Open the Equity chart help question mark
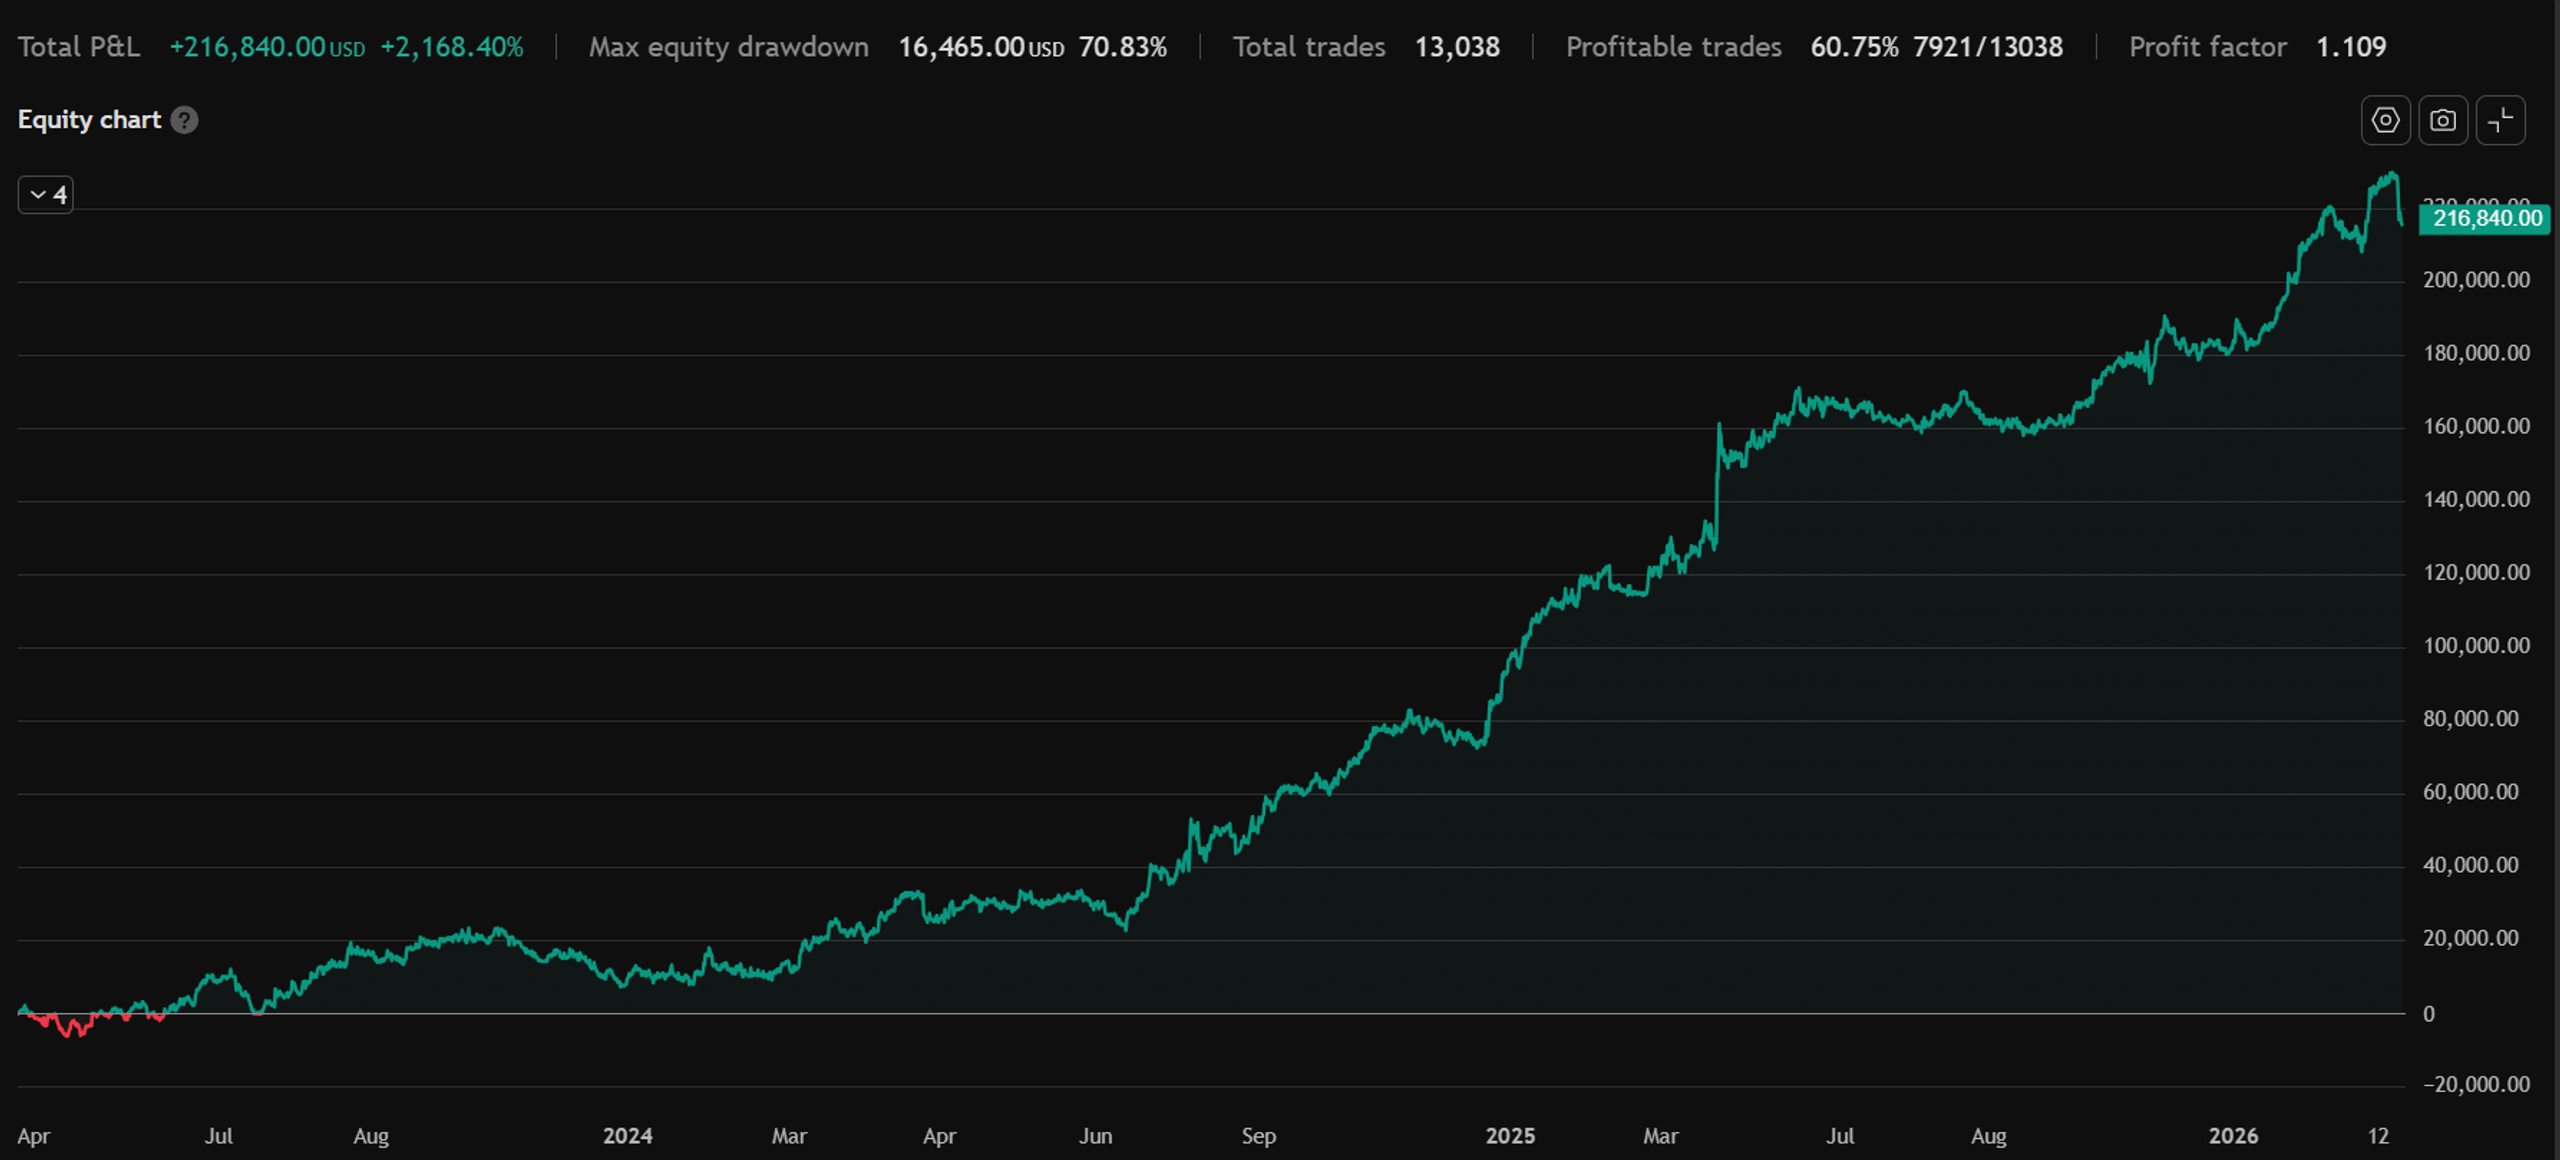The width and height of the screenshot is (2560, 1160). pyautogui.click(x=184, y=120)
